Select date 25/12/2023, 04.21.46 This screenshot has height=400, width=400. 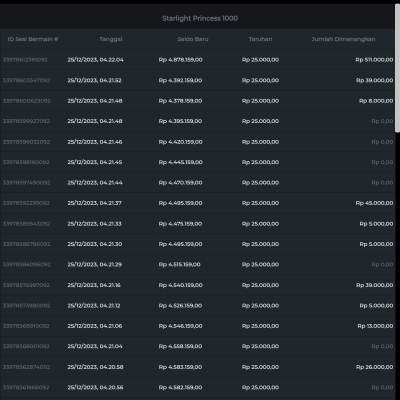point(95,142)
